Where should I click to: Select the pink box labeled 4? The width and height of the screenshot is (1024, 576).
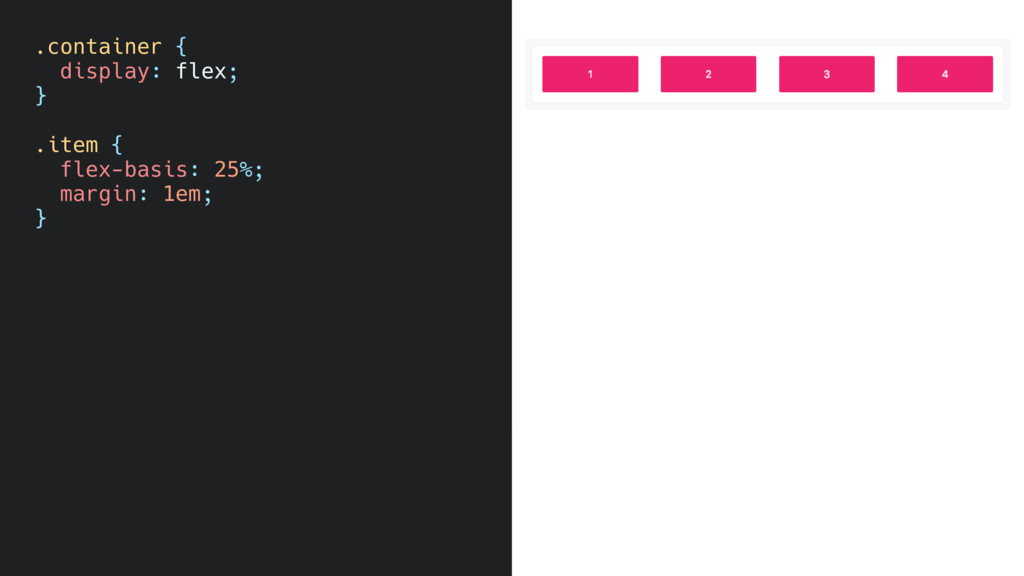944,74
